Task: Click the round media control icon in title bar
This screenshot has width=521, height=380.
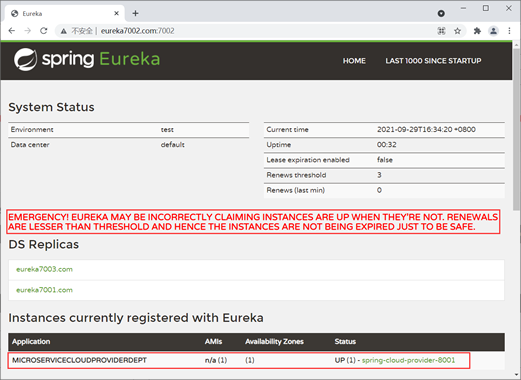Action: tap(441, 13)
